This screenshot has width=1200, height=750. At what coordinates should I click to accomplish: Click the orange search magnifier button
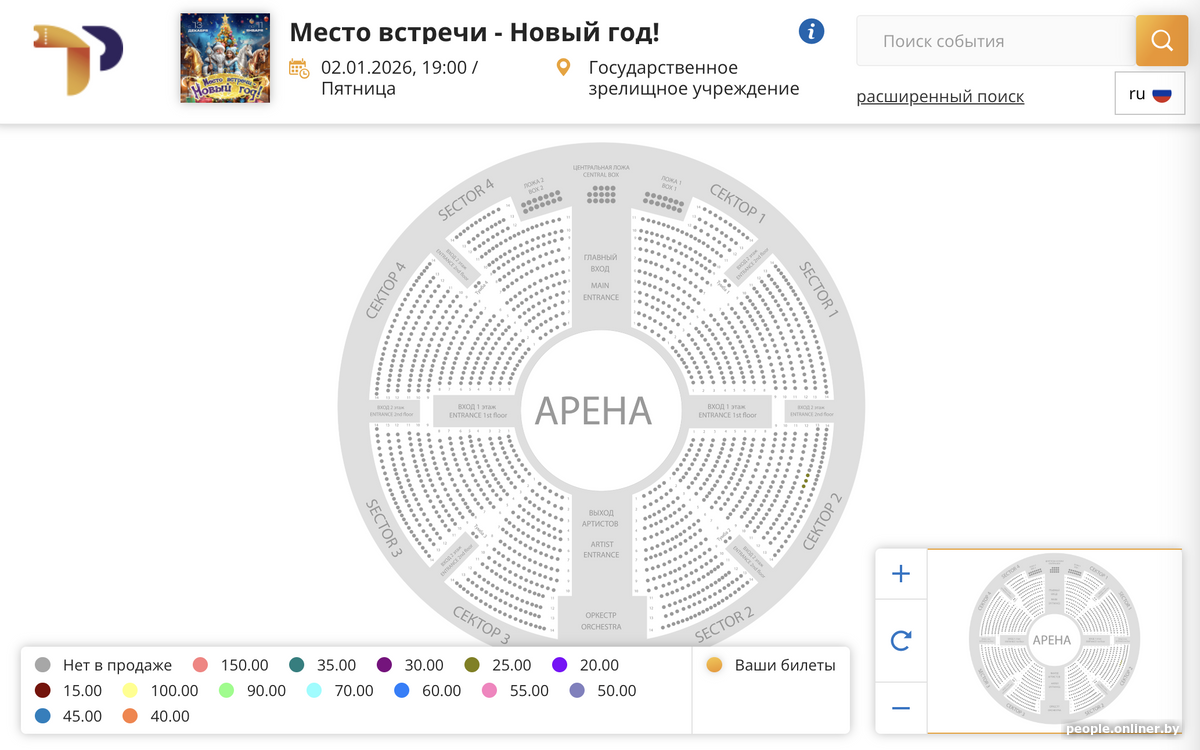1161,41
